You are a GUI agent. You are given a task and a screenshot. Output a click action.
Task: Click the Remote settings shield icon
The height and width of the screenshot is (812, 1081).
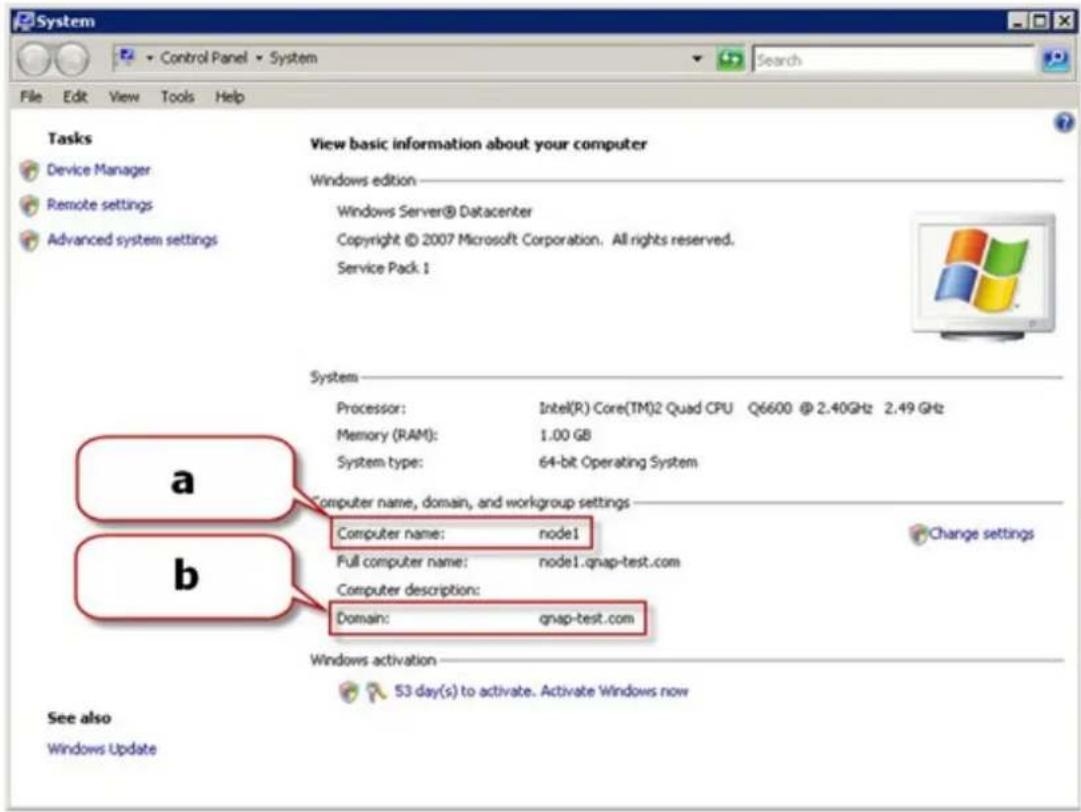click(x=29, y=205)
